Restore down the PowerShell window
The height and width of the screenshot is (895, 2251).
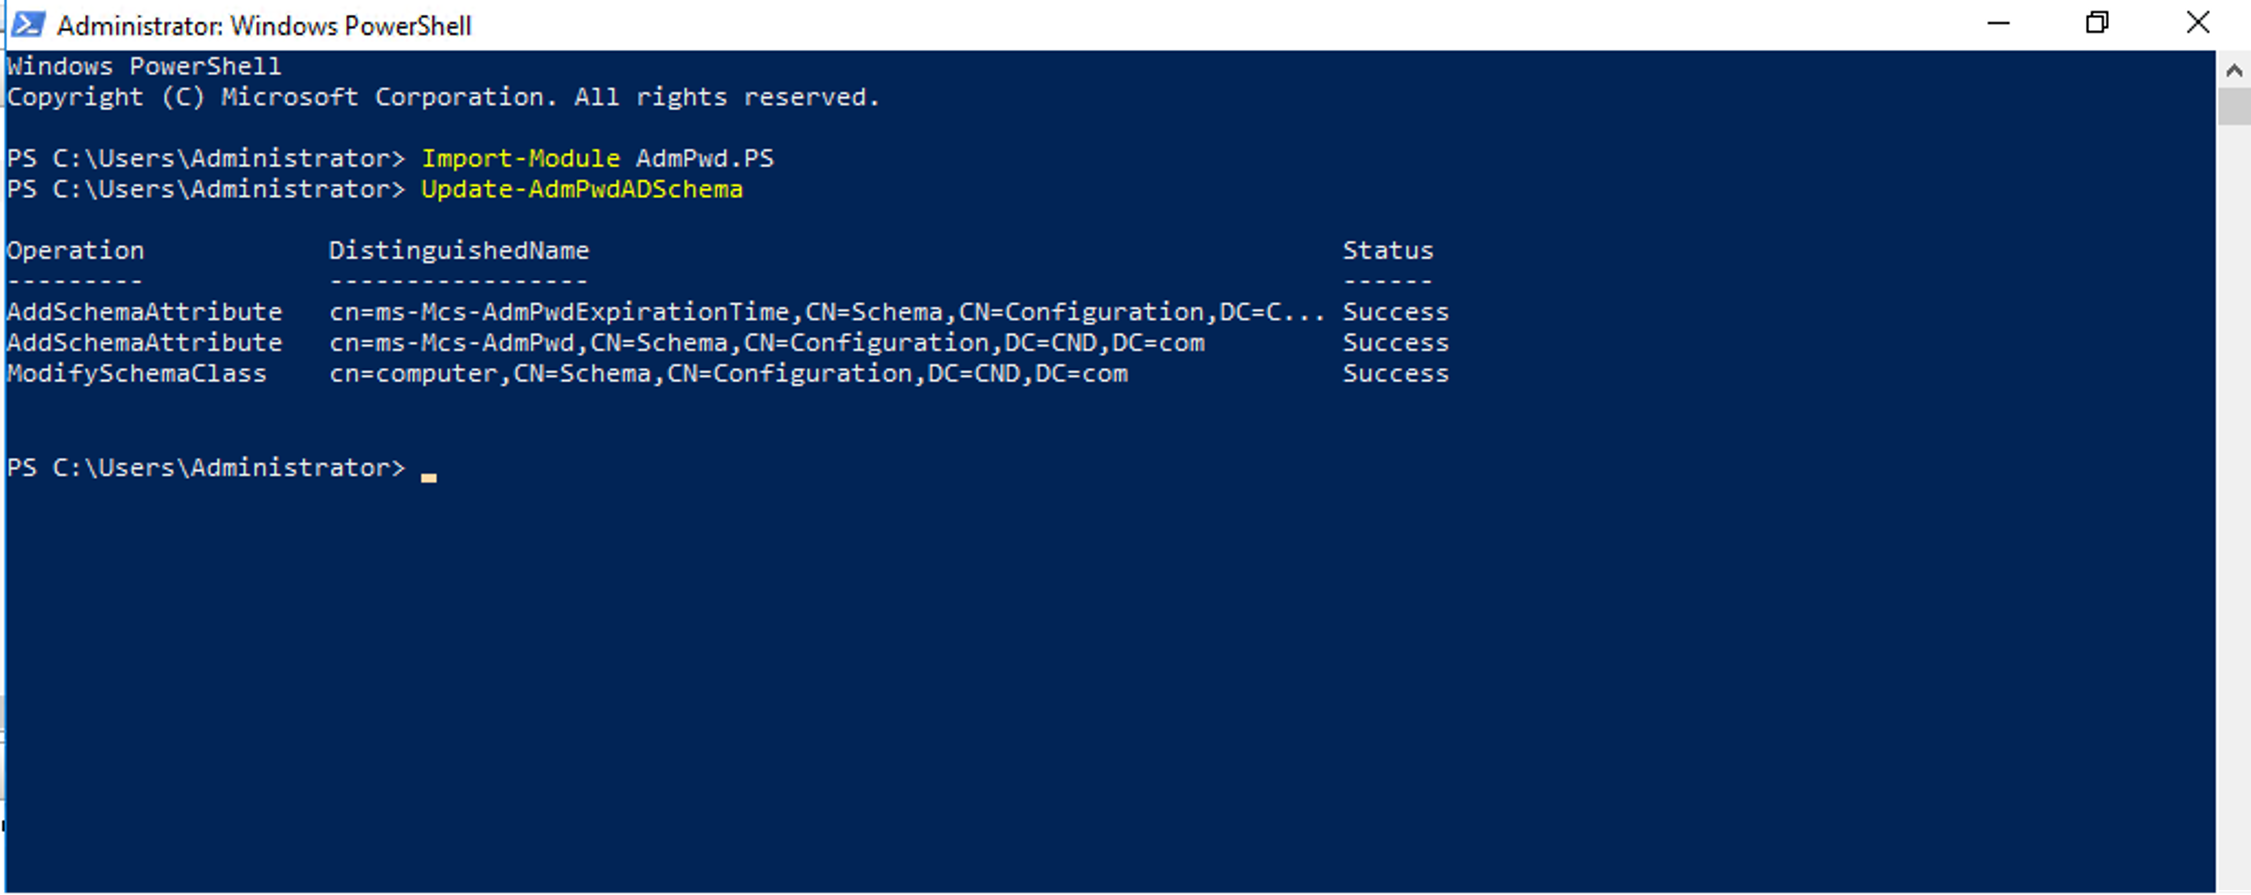[2097, 23]
